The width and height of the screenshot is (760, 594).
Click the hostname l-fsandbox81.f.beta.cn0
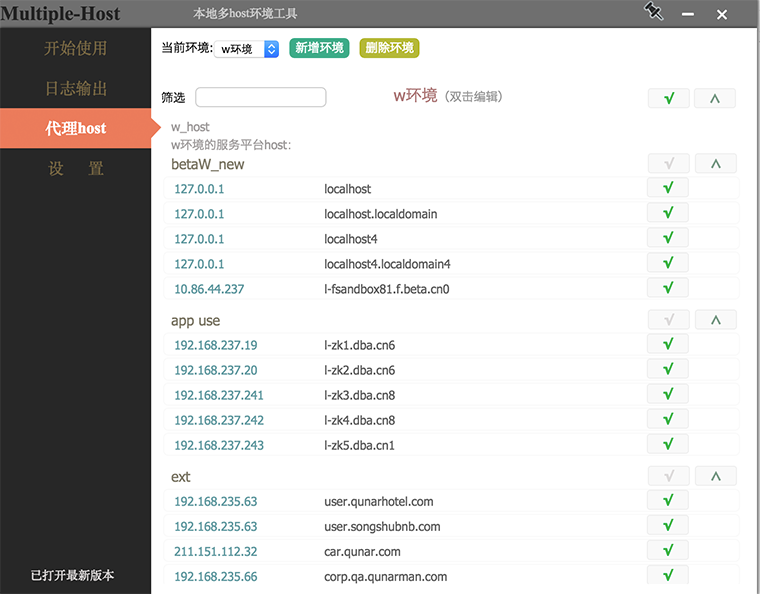click(386, 289)
